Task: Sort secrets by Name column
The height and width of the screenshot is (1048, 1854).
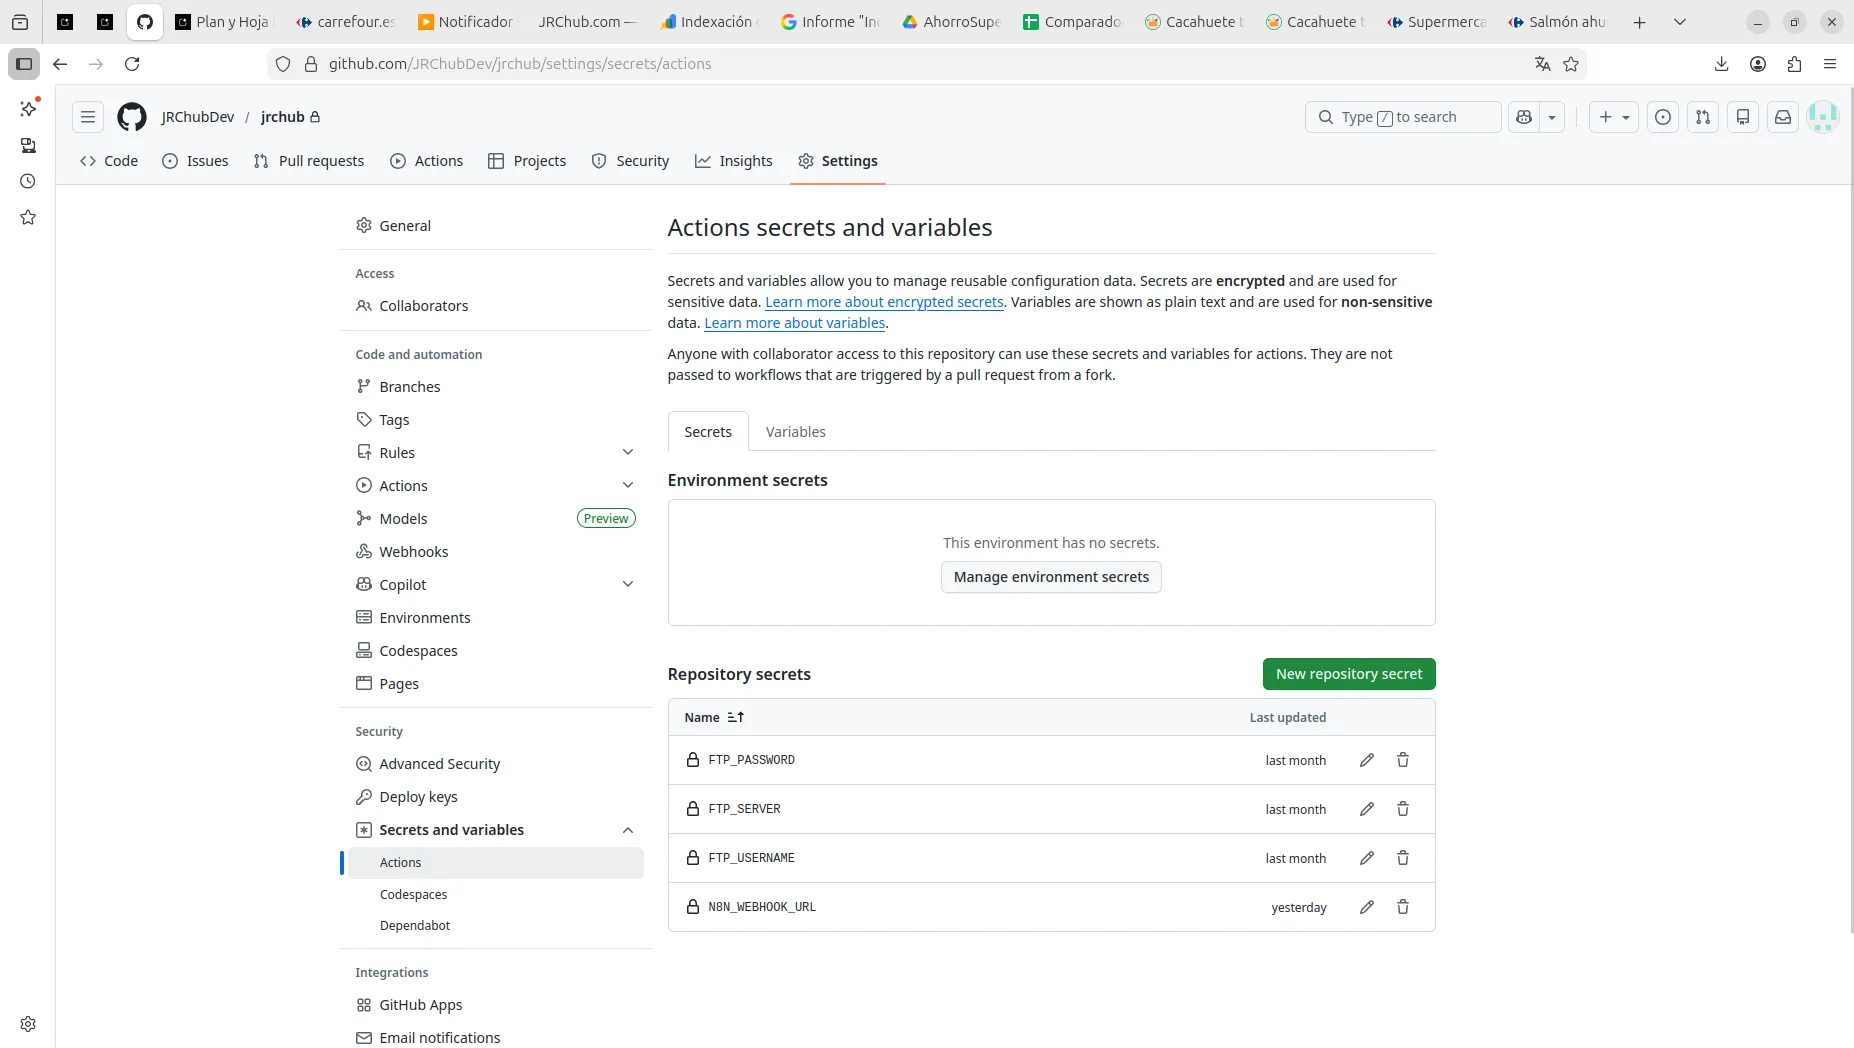Action: tap(714, 717)
